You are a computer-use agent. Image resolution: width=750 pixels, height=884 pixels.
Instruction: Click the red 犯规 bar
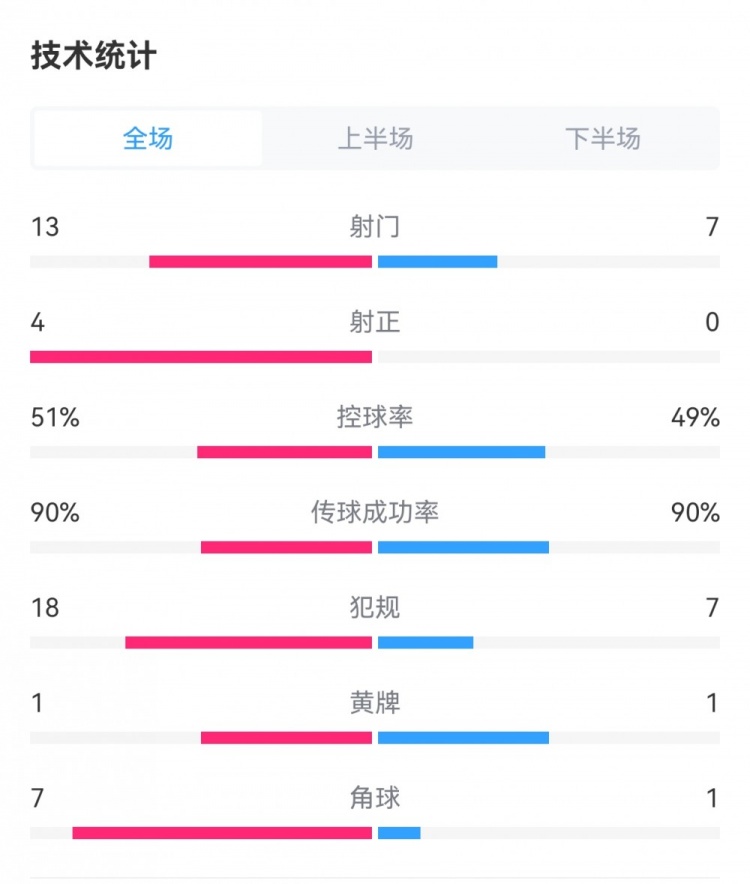(x=248, y=642)
